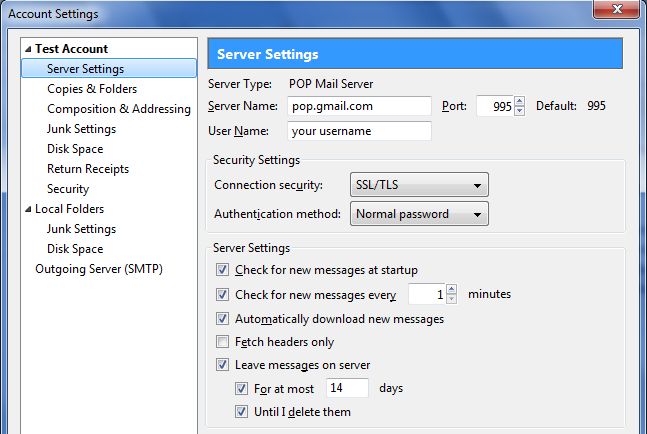Collapse the Test Account tree node

coord(28,49)
